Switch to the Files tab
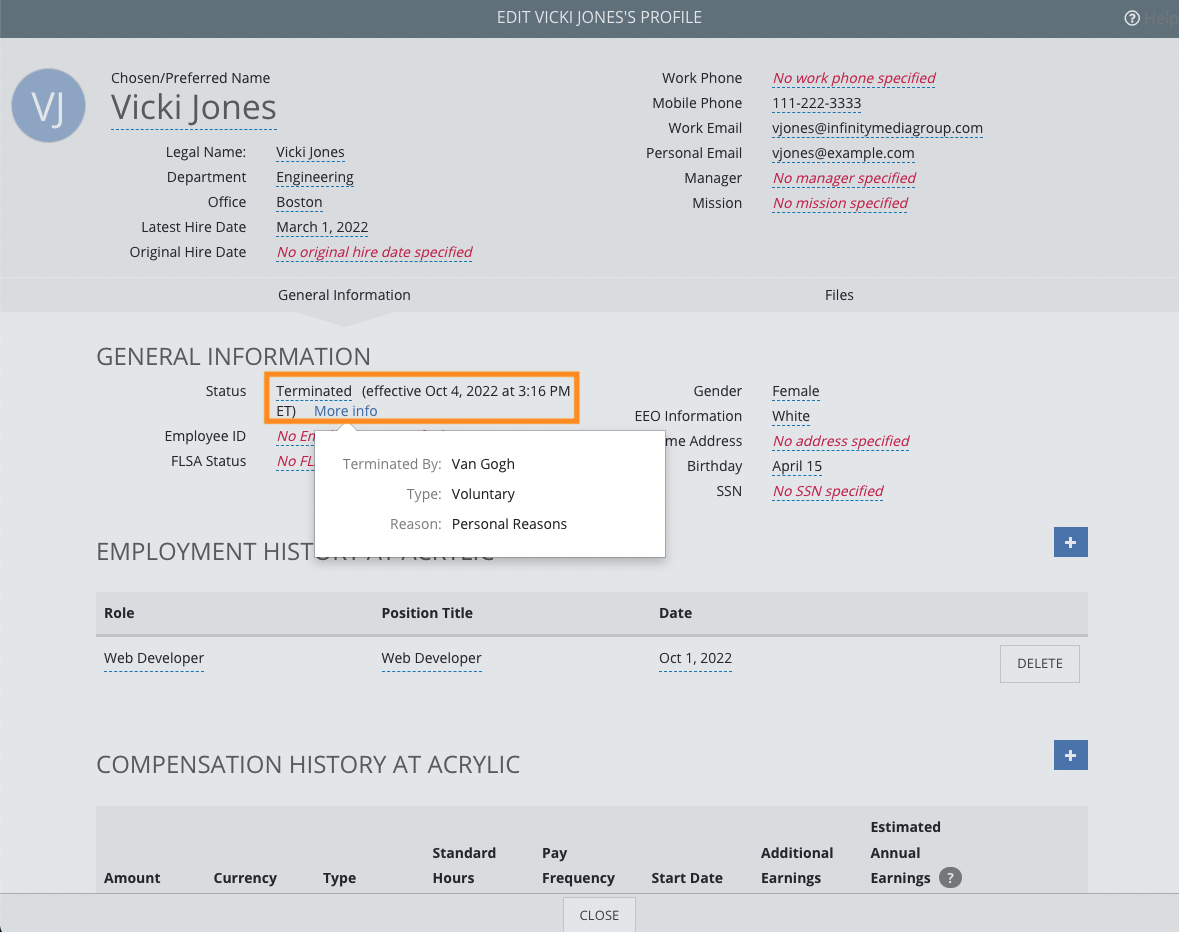The width and height of the screenshot is (1179, 932). [x=838, y=295]
